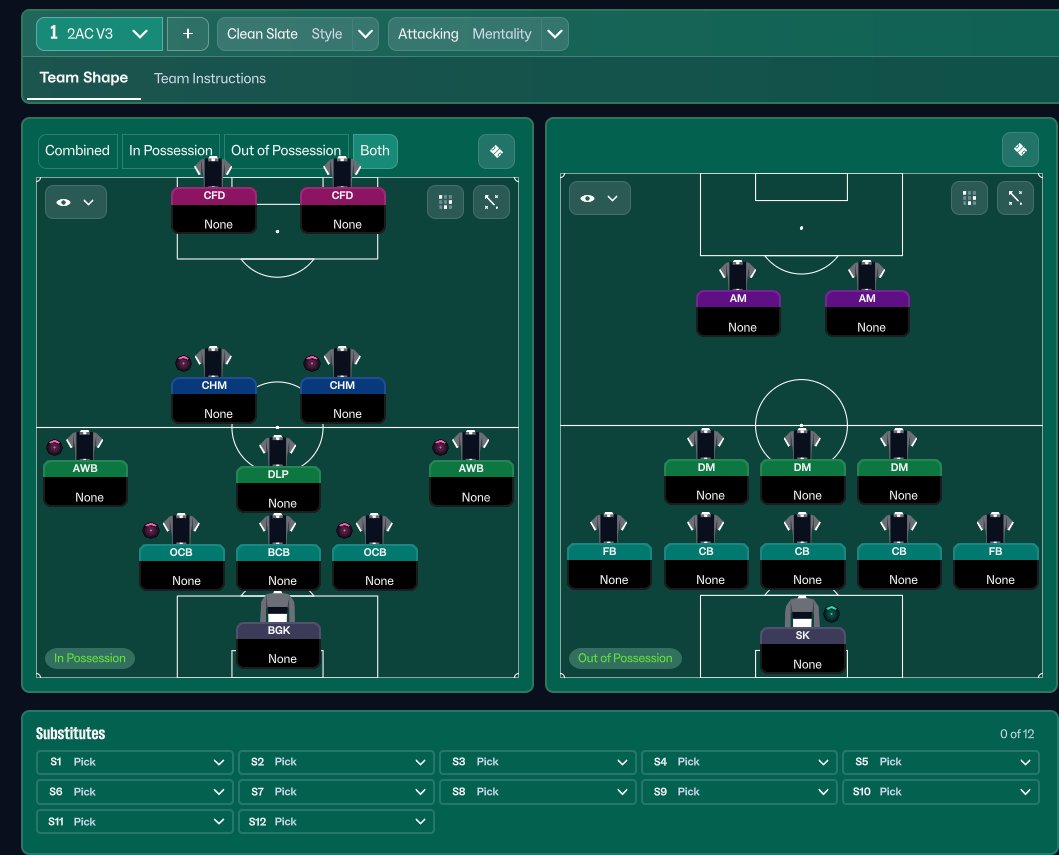
Task: Click the Substitutes heading
Action: pos(70,733)
